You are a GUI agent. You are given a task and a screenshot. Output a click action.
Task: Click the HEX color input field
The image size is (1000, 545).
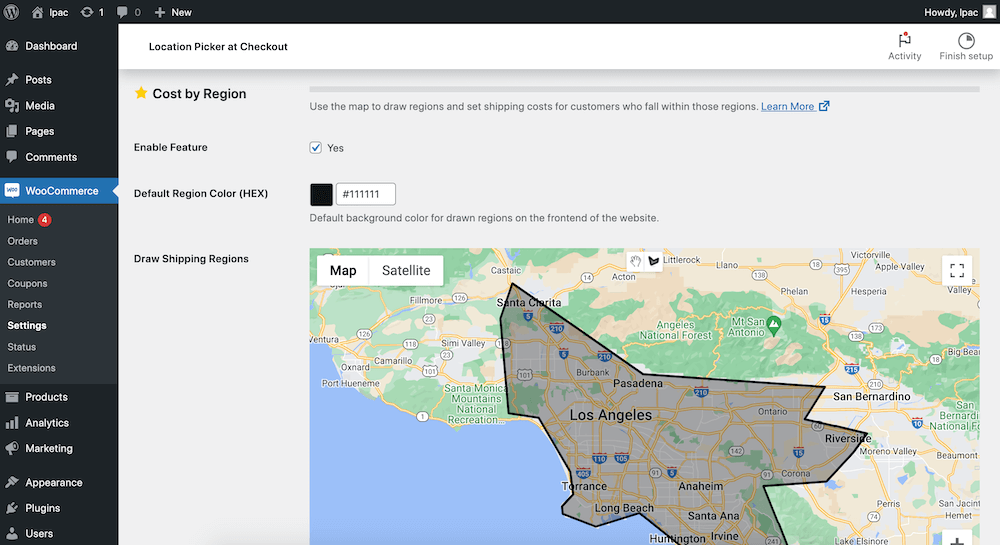click(365, 194)
